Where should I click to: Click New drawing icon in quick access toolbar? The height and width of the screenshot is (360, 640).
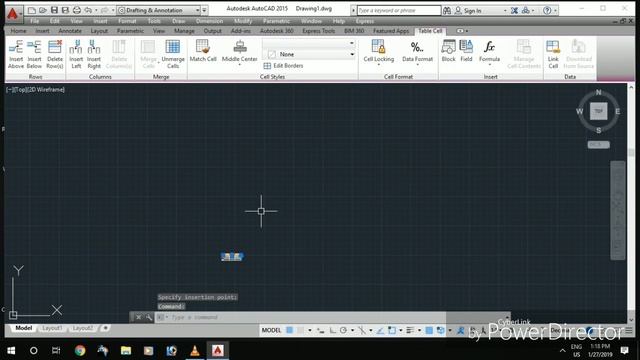32,10
